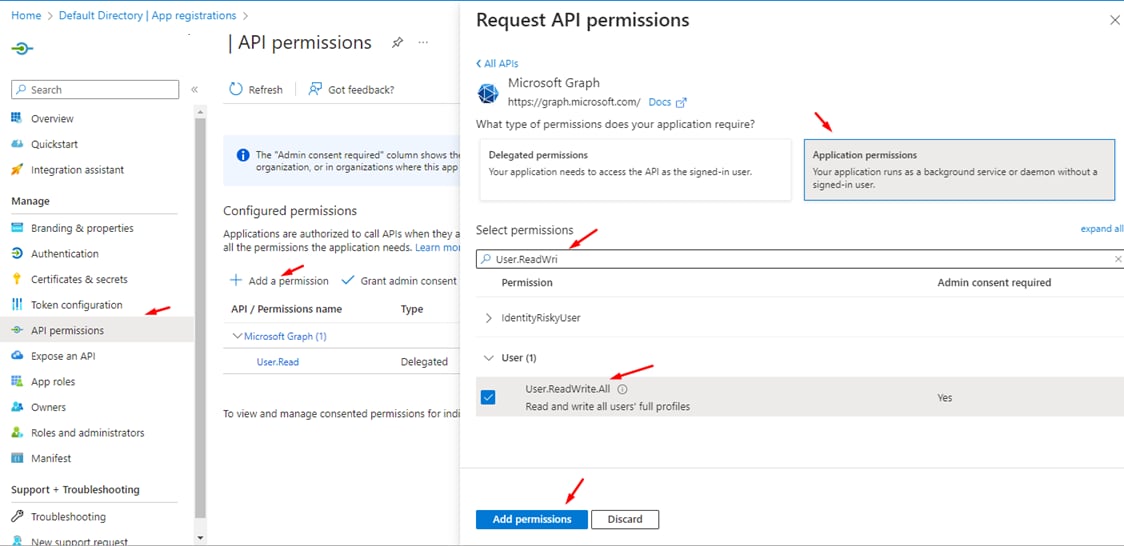Click the API / Permissions name column header
The height and width of the screenshot is (546, 1124).
coord(287,310)
